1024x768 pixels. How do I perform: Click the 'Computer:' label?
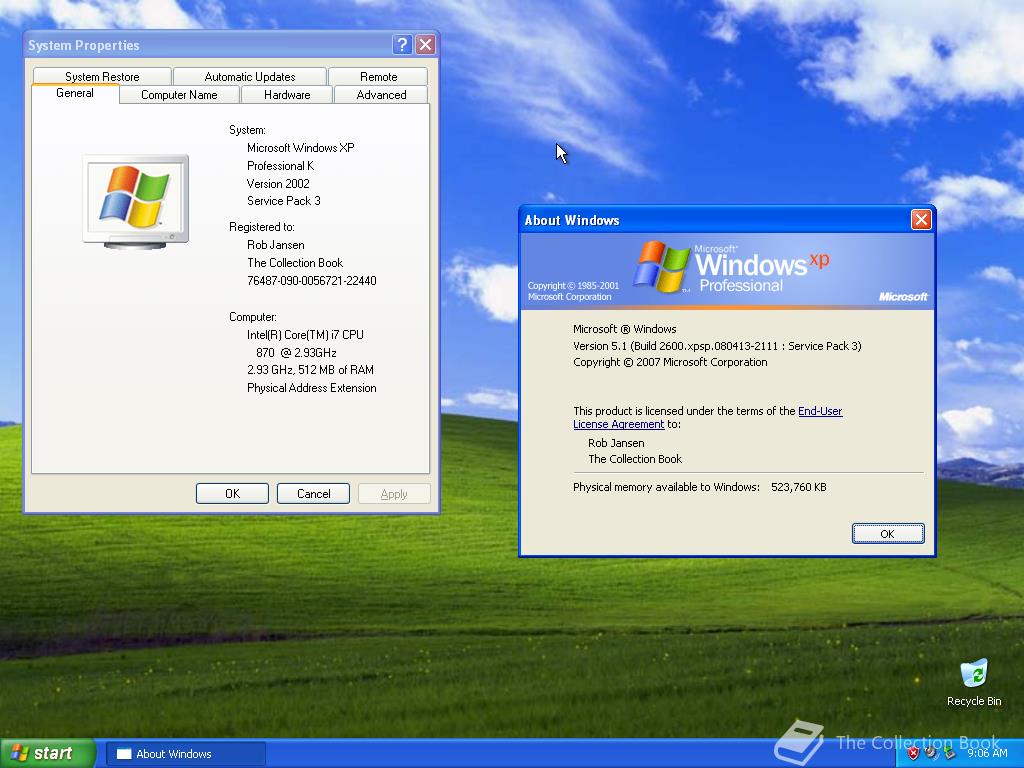pos(253,317)
